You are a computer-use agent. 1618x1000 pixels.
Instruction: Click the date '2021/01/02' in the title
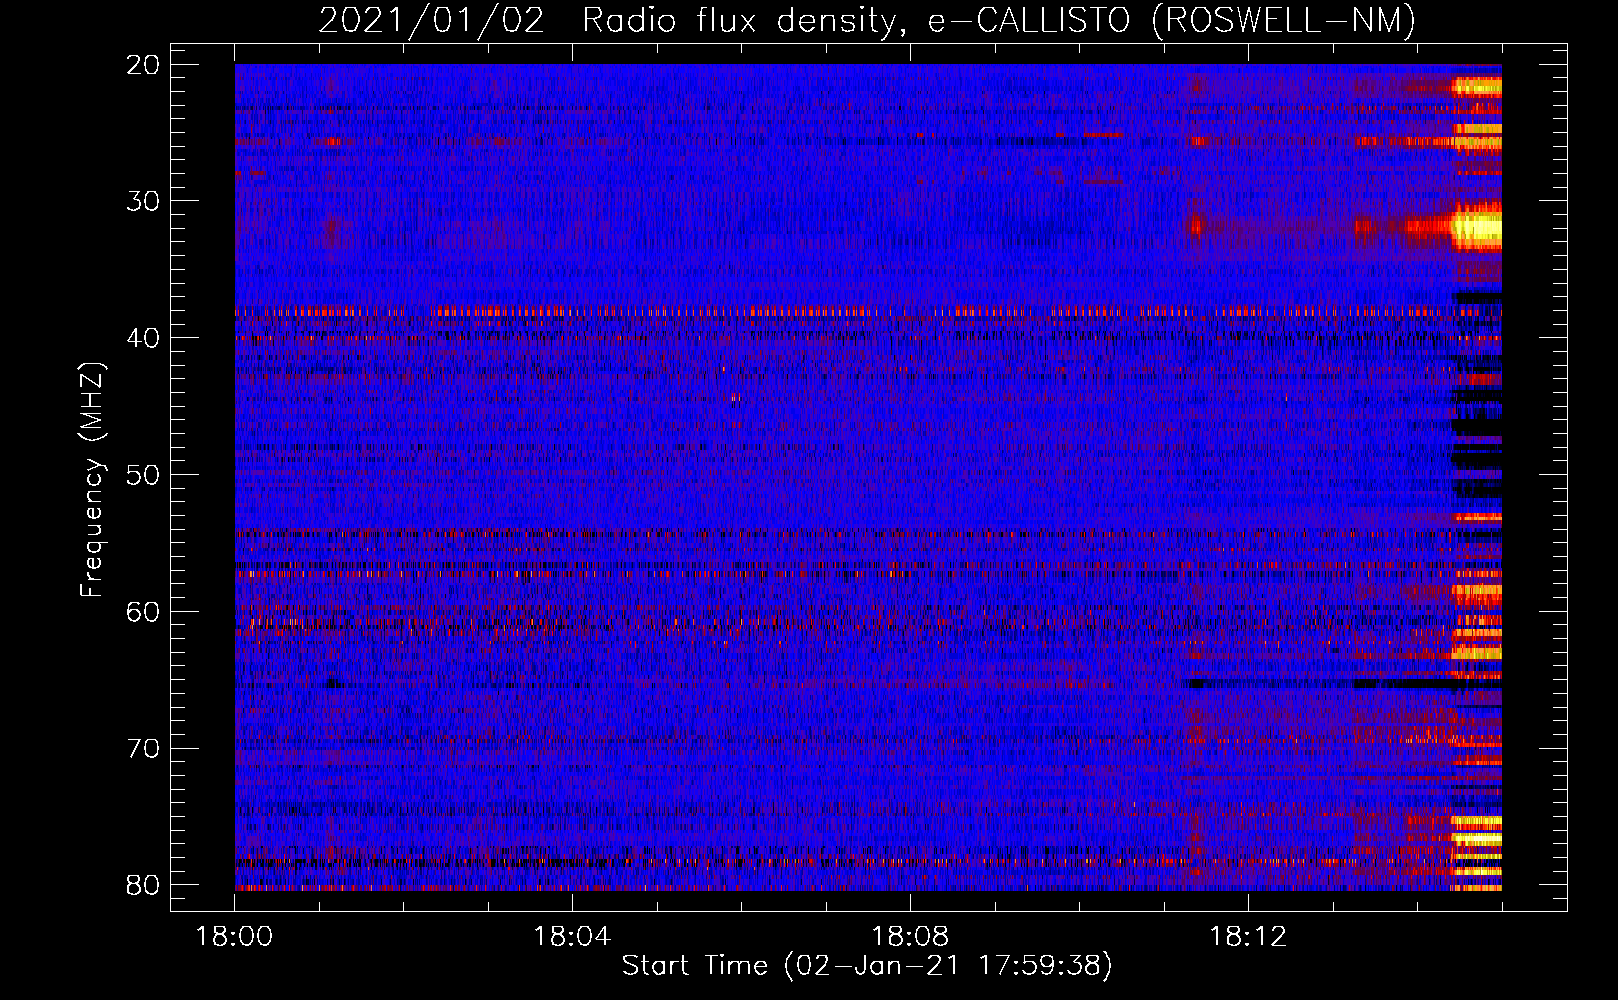(x=432, y=21)
